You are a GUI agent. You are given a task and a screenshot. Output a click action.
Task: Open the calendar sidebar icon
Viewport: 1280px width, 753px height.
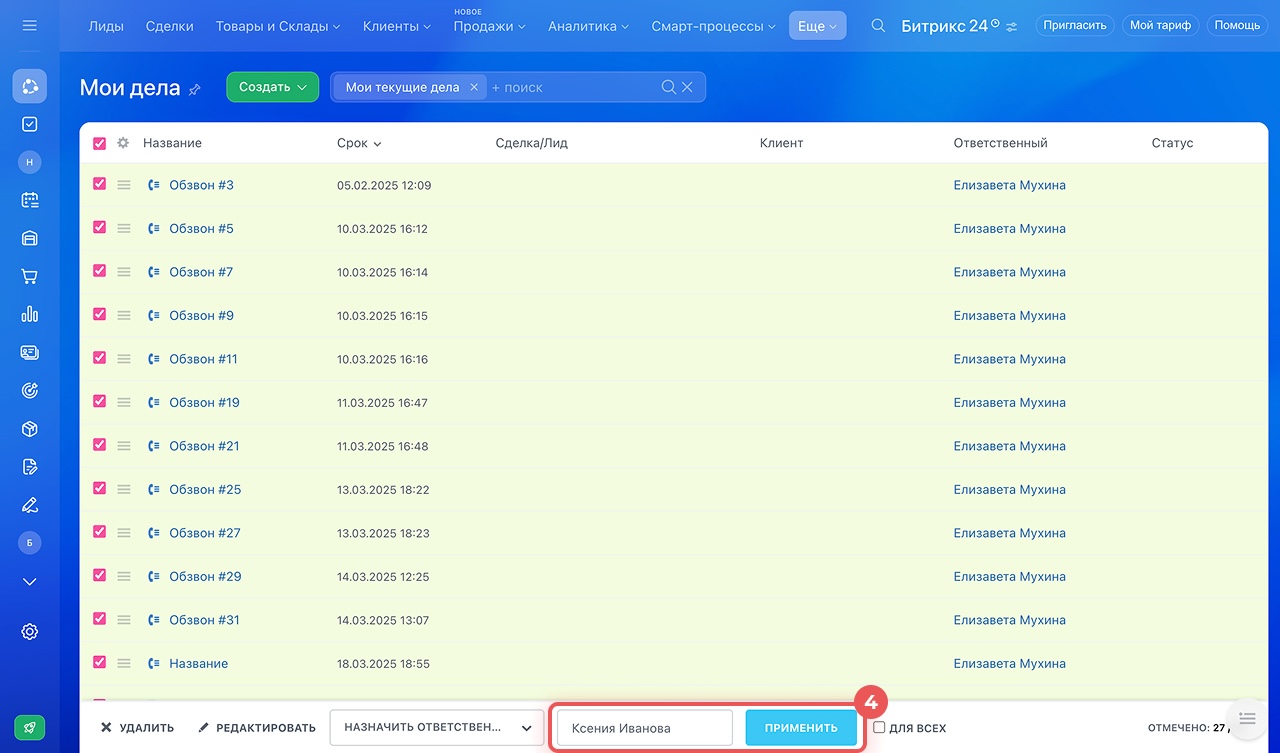click(29, 200)
